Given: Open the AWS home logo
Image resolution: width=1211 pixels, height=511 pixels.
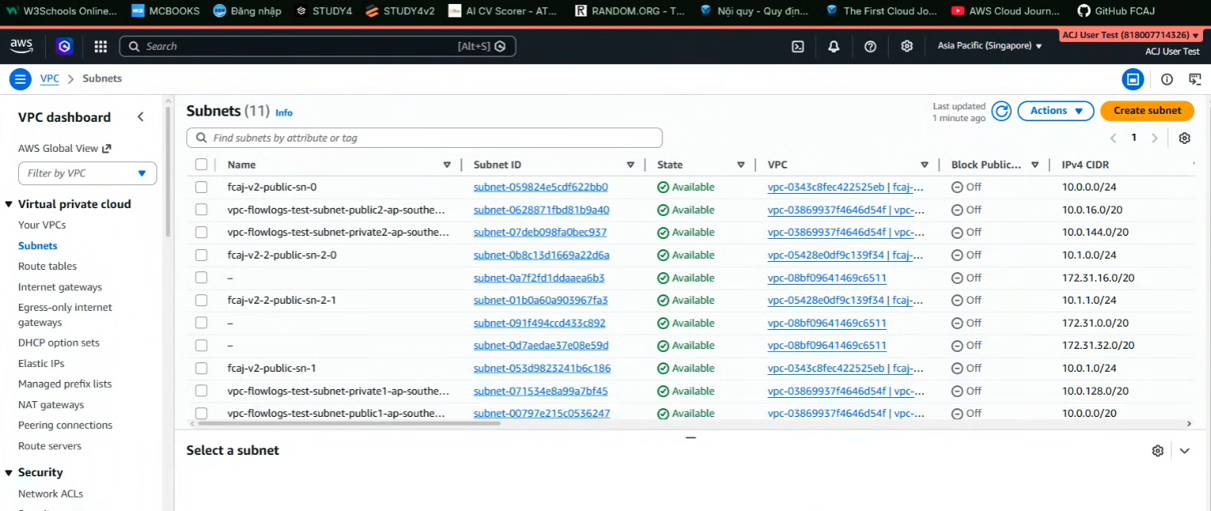Looking at the screenshot, I should coord(21,46).
